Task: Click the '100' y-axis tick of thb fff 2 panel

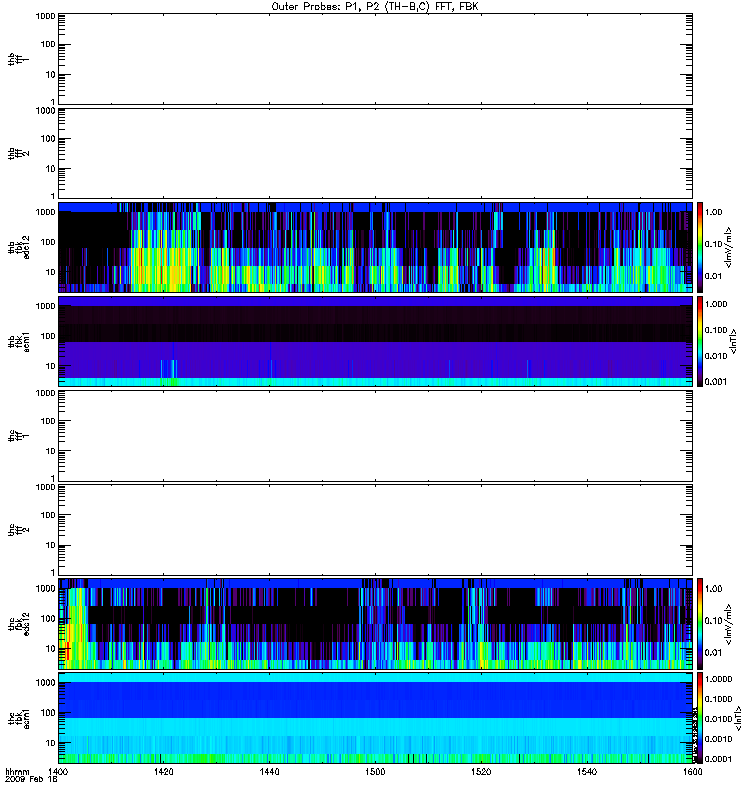Action: 48,139
